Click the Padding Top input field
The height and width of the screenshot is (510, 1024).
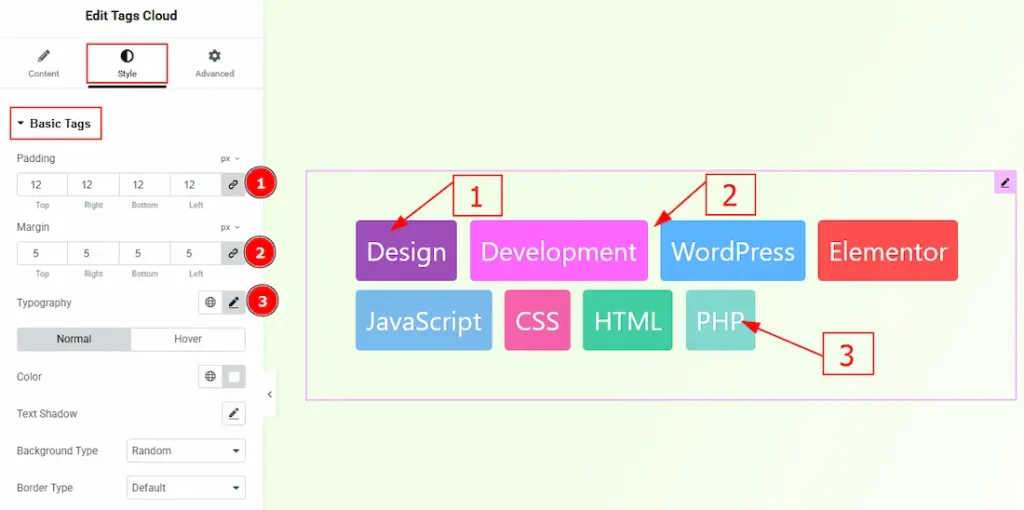tap(42, 185)
